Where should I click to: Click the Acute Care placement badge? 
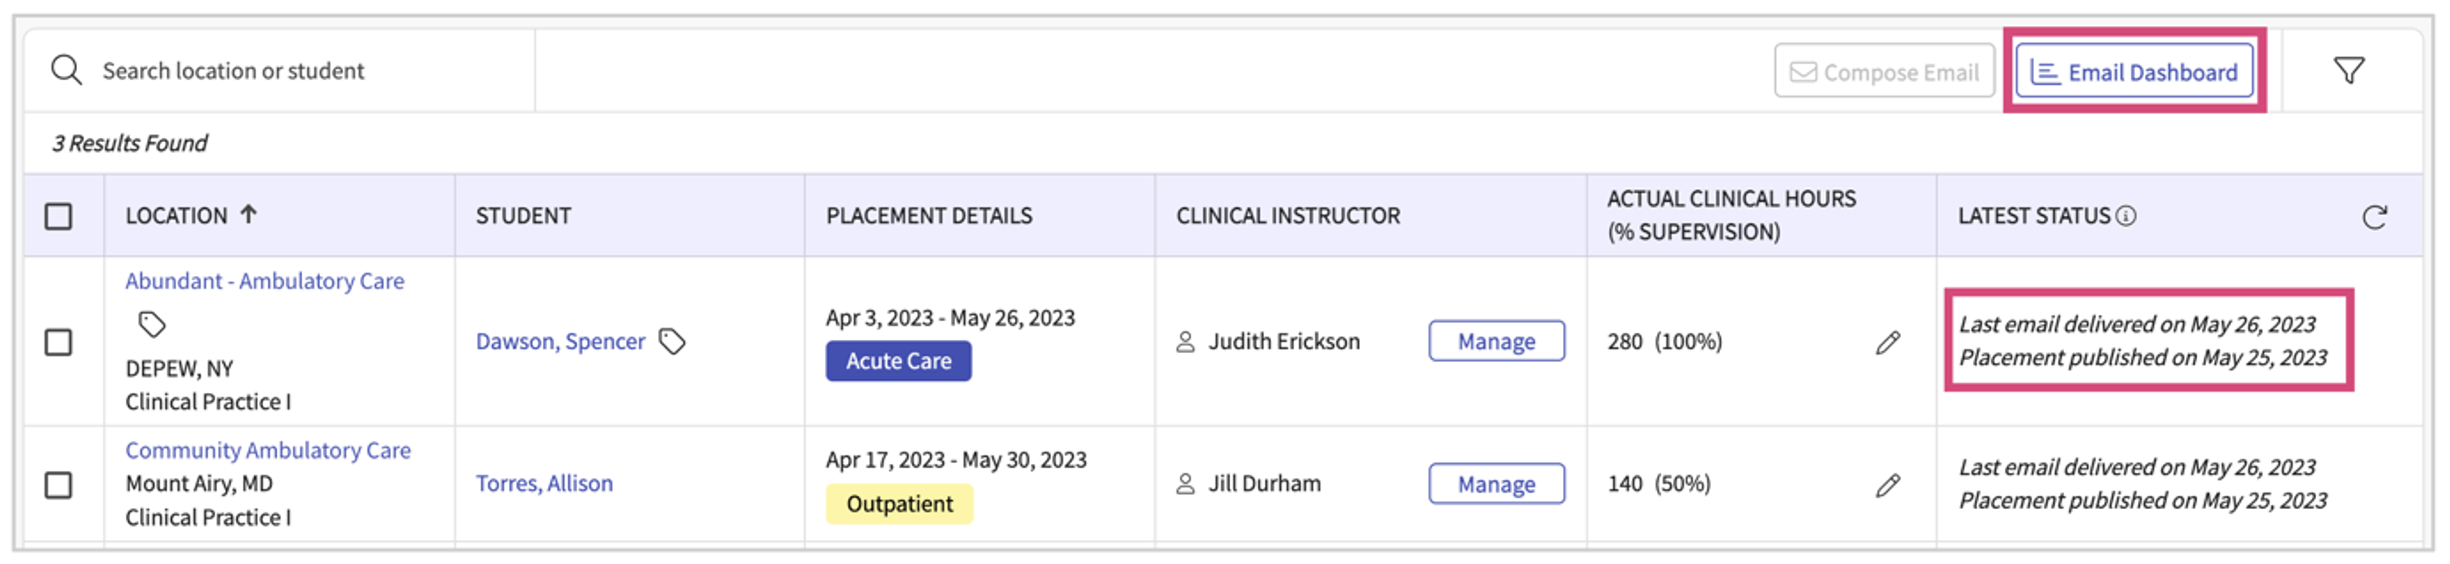tap(898, 361)
